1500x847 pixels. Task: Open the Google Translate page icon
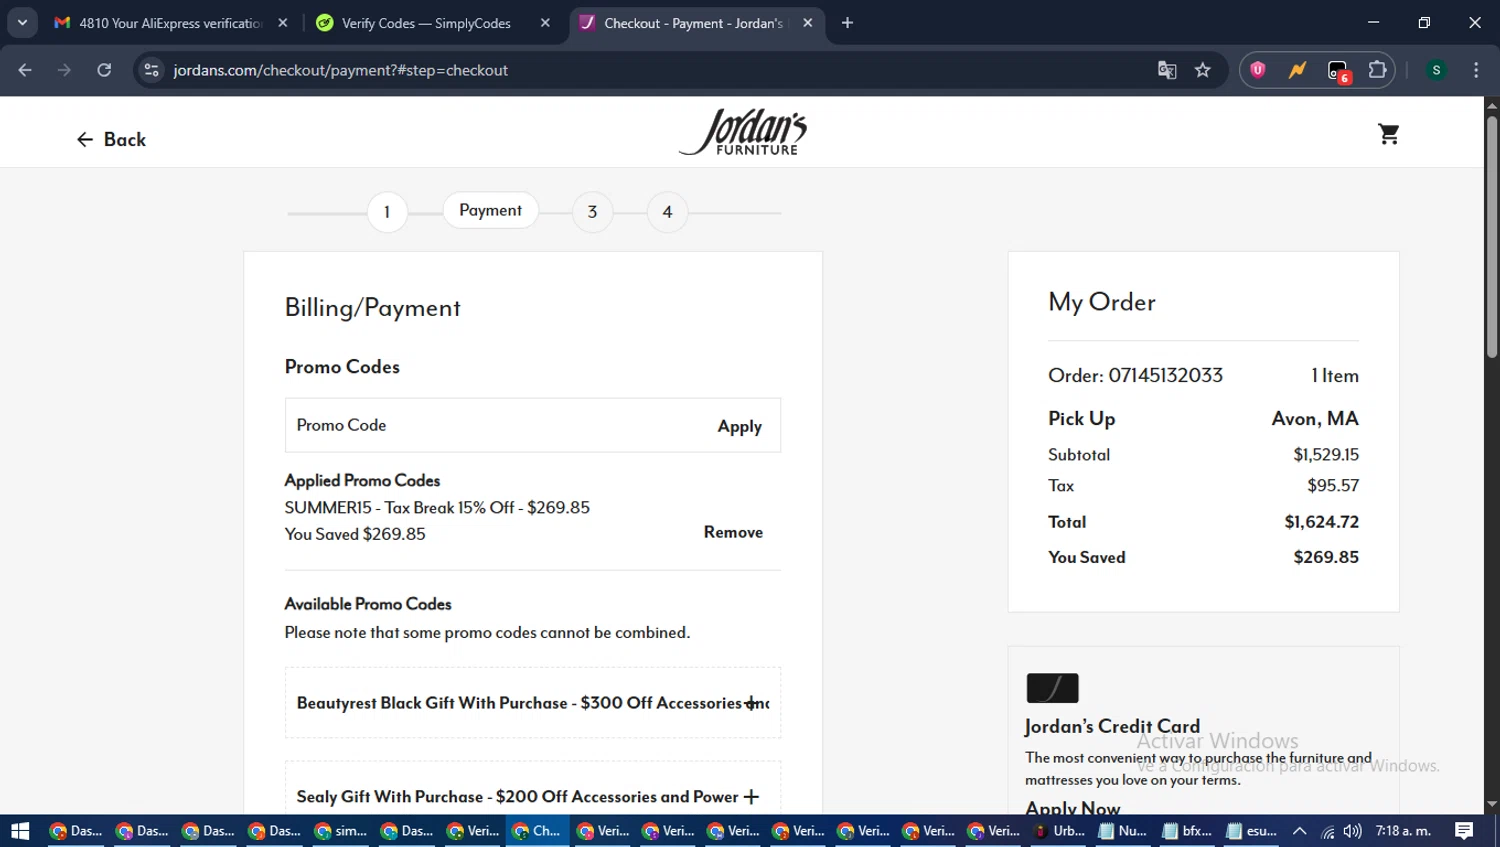(x=1167, y=70)
